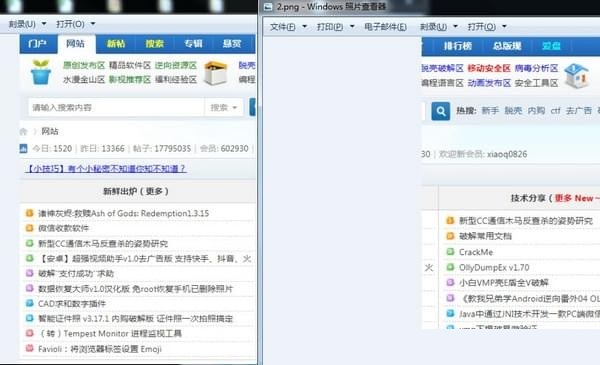Click the thread icon beside 诸神灰烬 Ash of Gods
Viewport: 600px width, 365px height.
(x=29, y=213)
